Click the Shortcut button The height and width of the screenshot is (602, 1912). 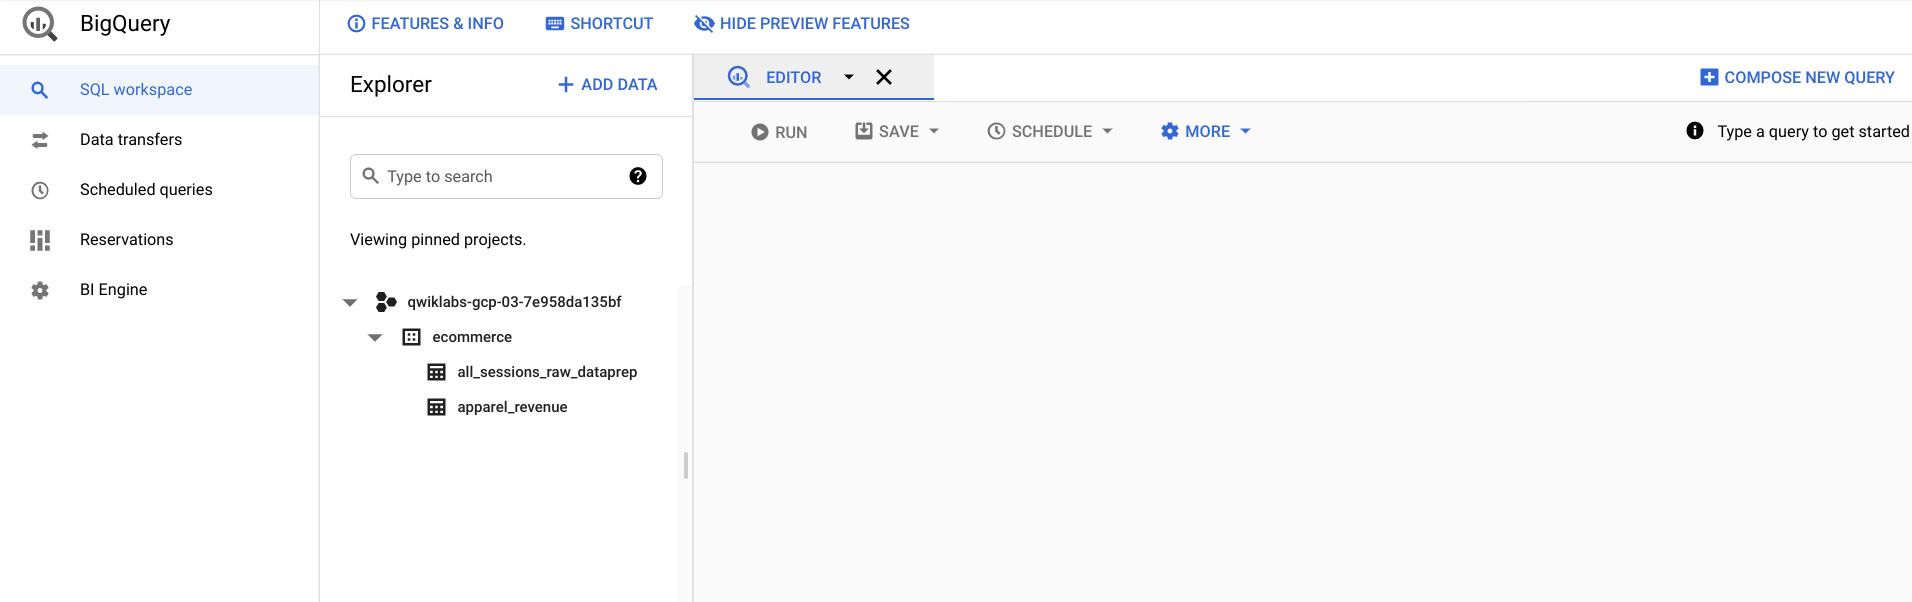(599, 23)
